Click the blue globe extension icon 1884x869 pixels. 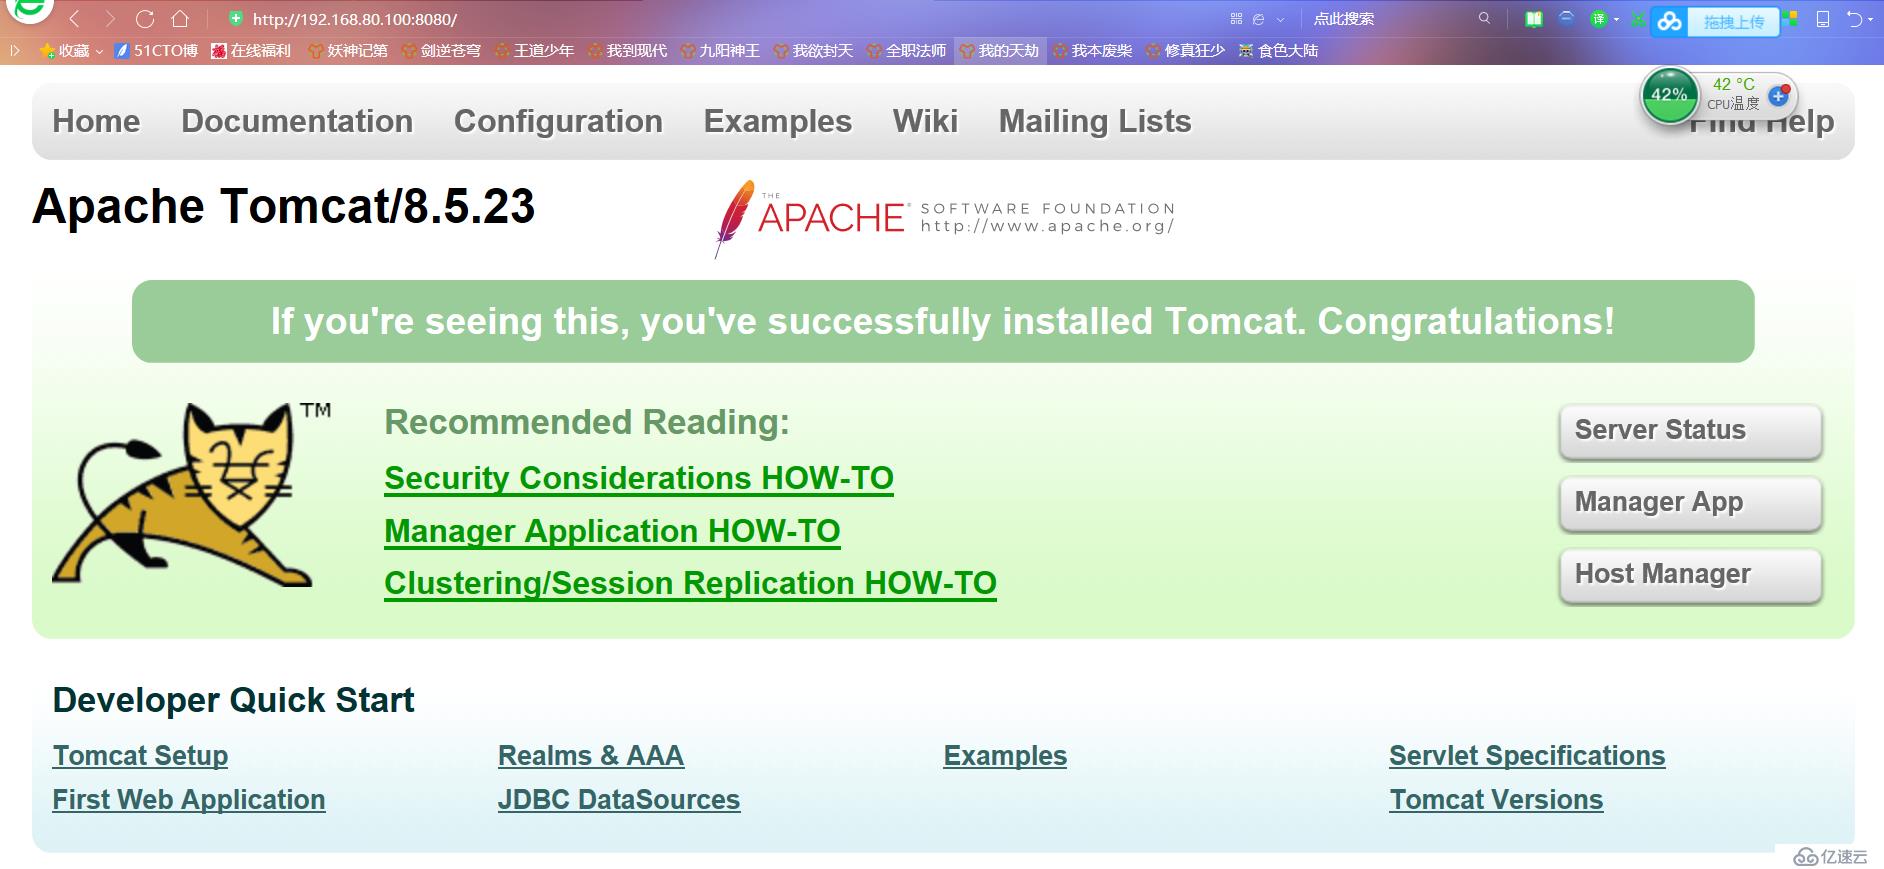[1566, 18]
